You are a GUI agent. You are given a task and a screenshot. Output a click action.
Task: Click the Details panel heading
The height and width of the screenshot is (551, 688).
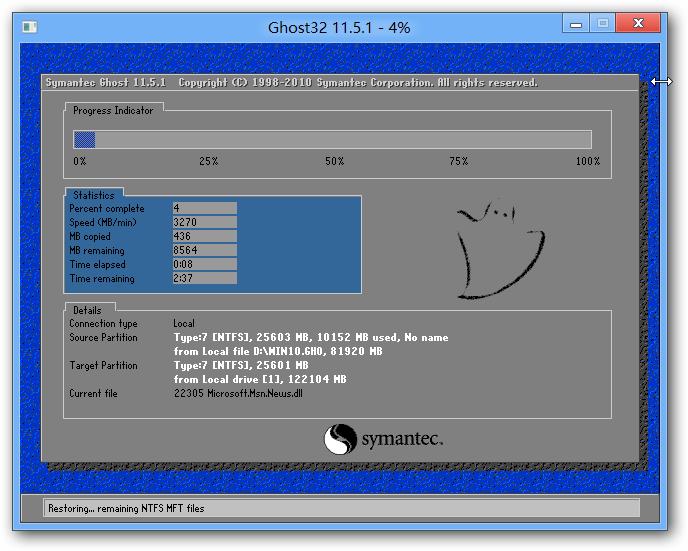click(x=87, y=311)
